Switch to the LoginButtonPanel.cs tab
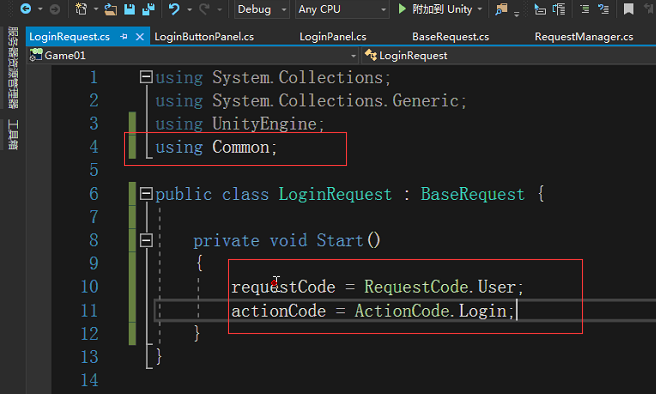Screen dimensions: 656x394 click(x=204, y=37)
